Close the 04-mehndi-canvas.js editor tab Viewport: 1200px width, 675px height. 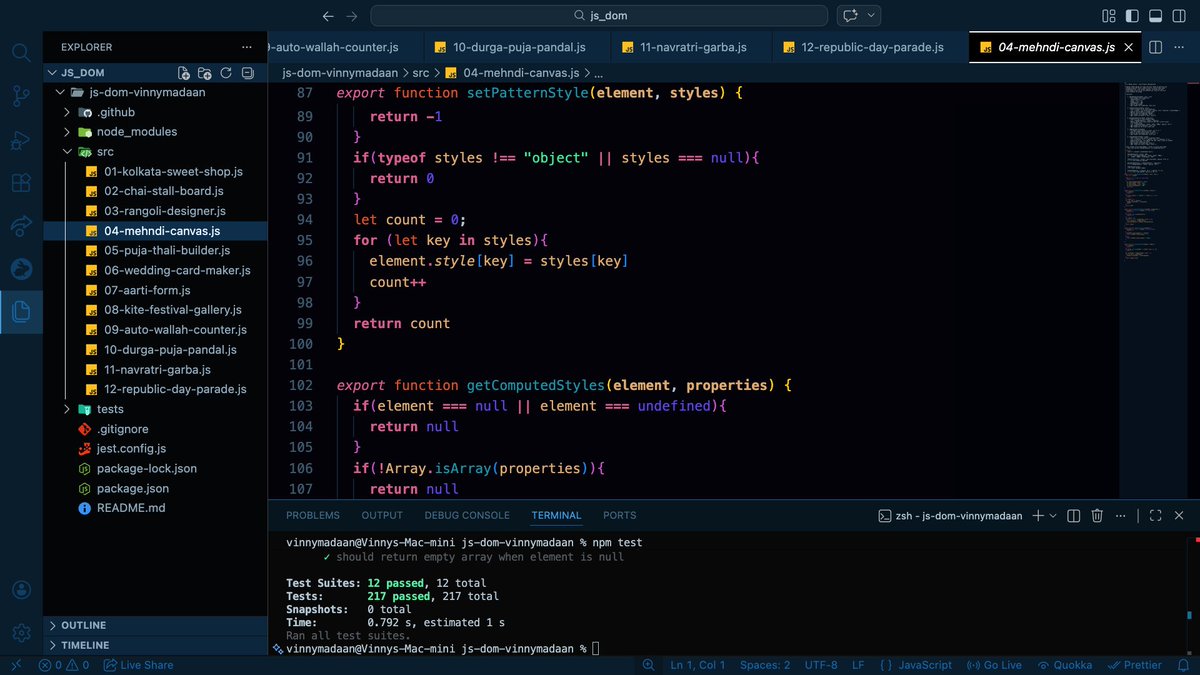[x=1129, y=47]
